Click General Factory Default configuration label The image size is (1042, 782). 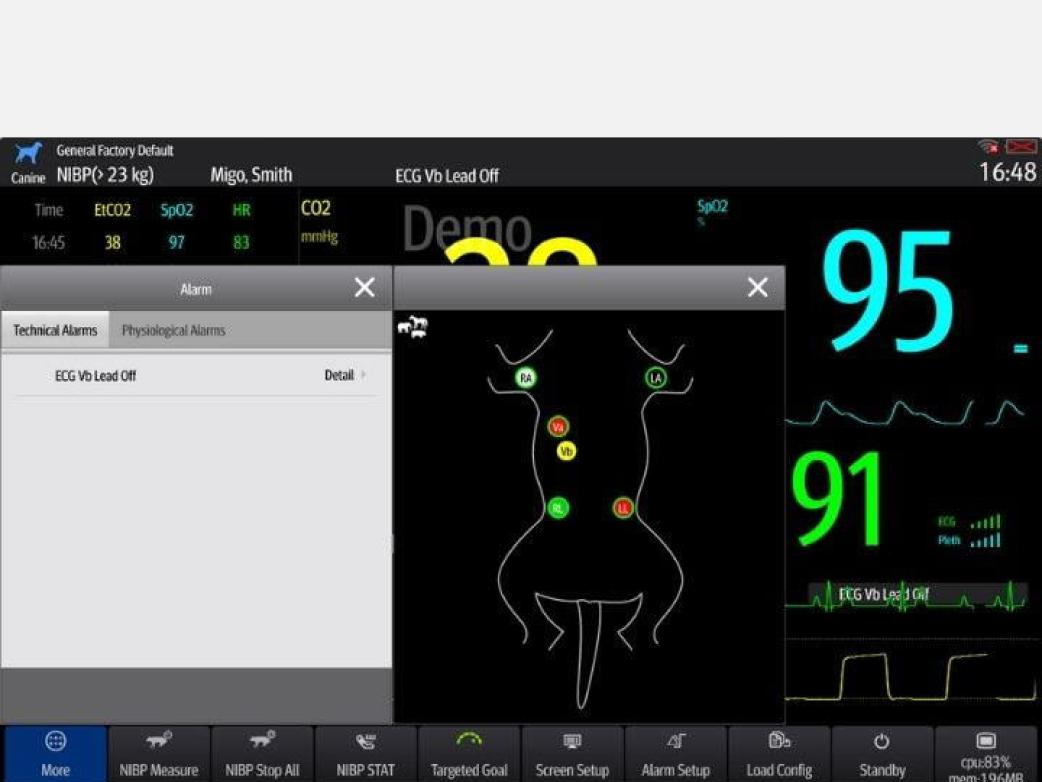[115, 150]
